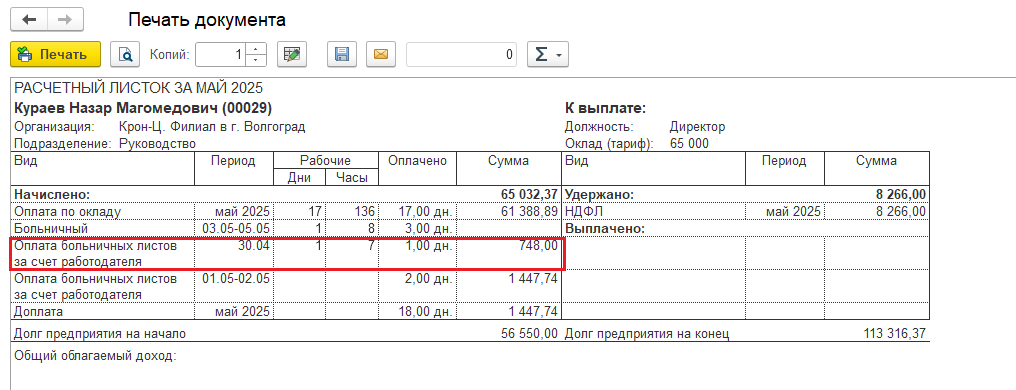Click the forward arrow navigation button
This screenshot has width=1016, height=390.
coord(65,20)
